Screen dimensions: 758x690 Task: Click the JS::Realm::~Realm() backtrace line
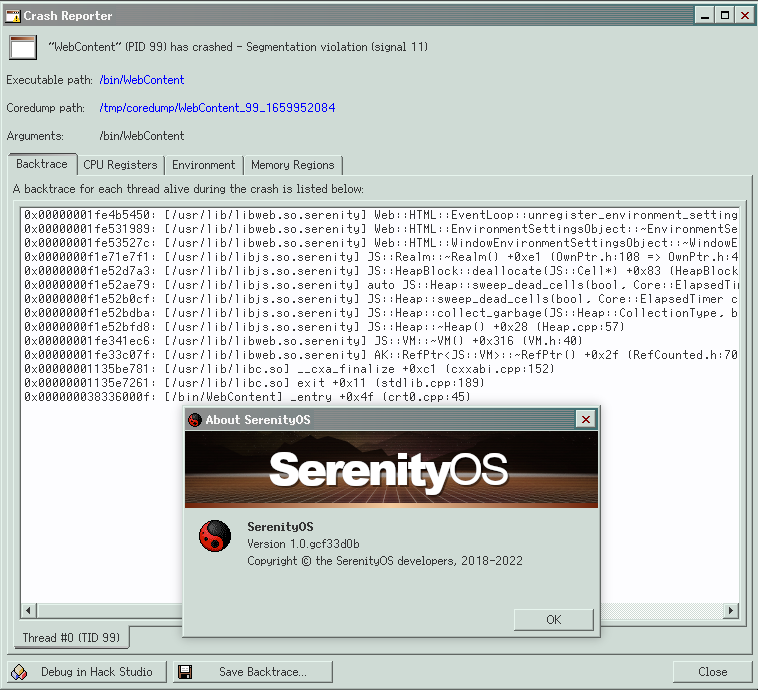381,257
